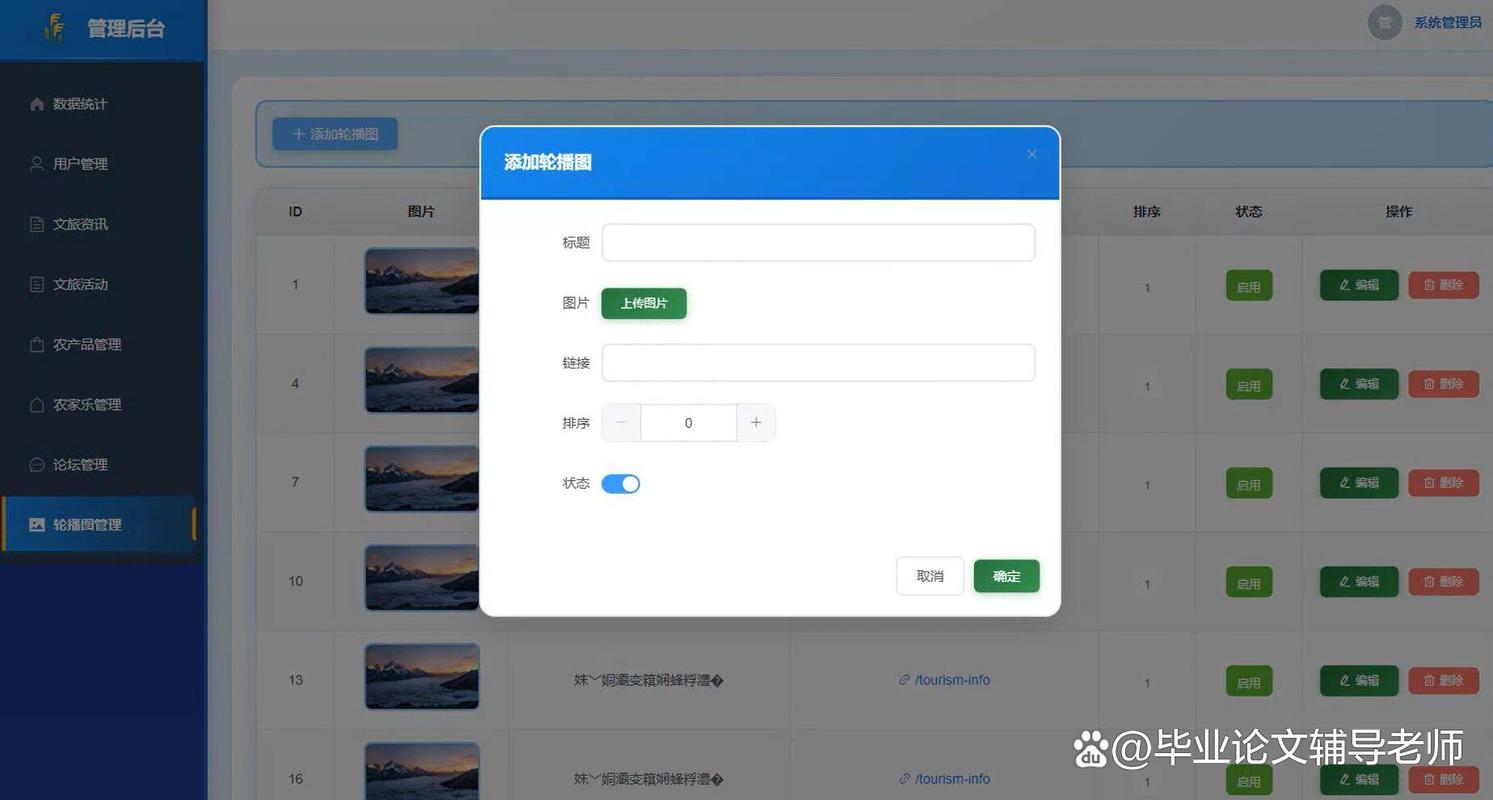Click the thumbnail image in row 7
The height and width of the screenshot is (800, 1493).
(422, 479)
